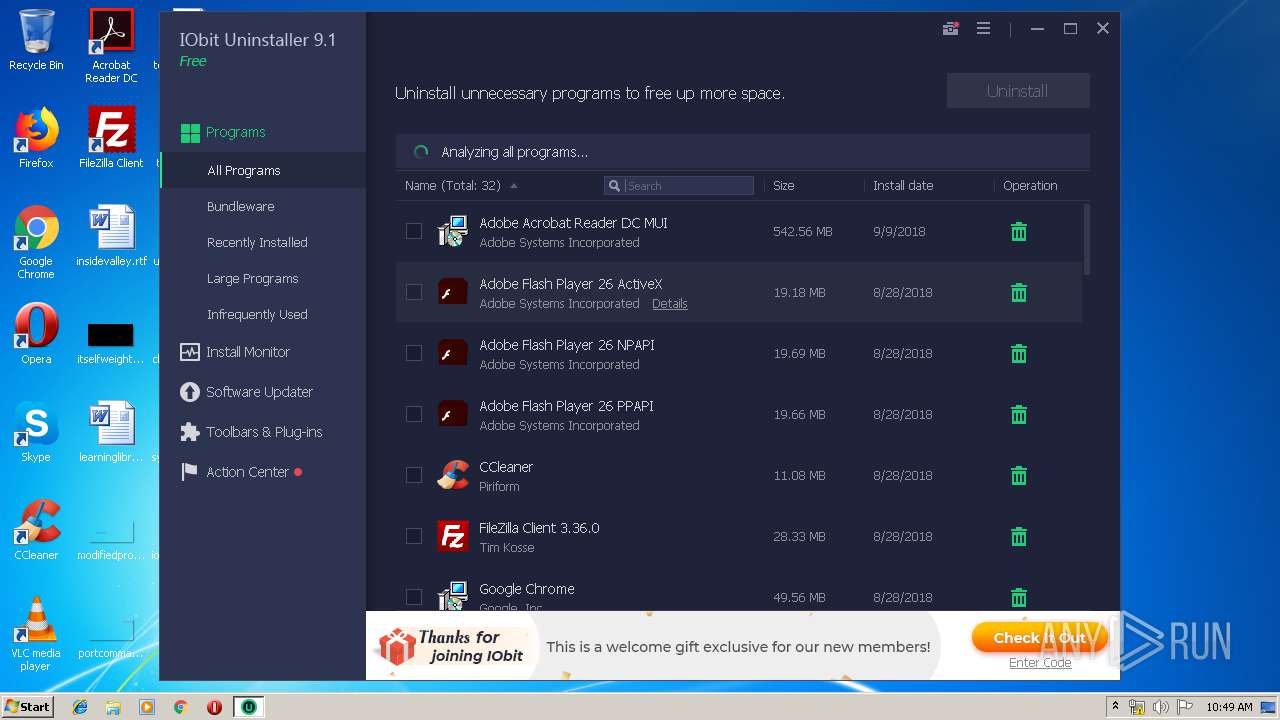Check the FileZilla Client 3.36.0 checkbox
Image resolution: width=1280 pixels, height=720 pixels.
pyautogui.click(x=414, y=536)
